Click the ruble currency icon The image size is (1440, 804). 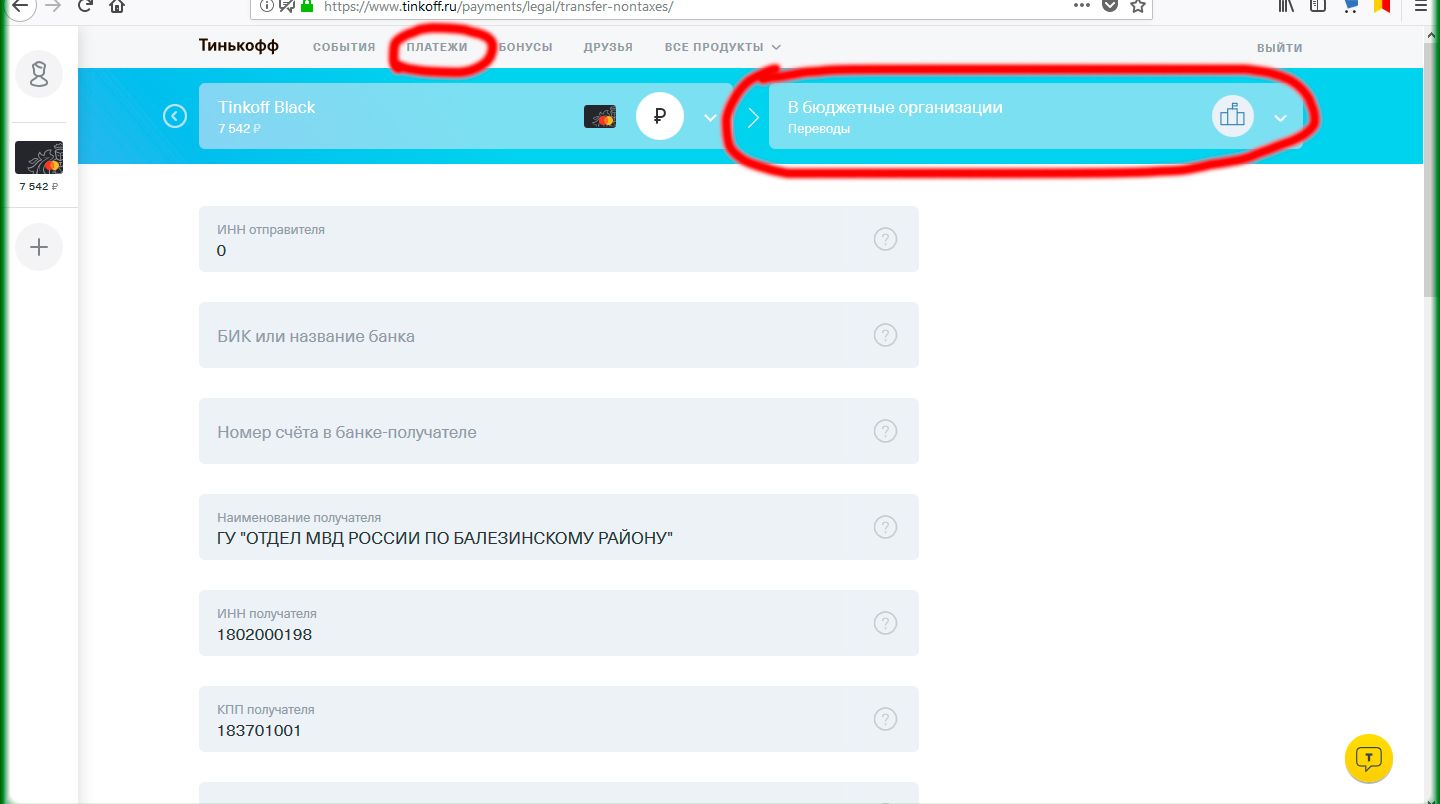659,117
